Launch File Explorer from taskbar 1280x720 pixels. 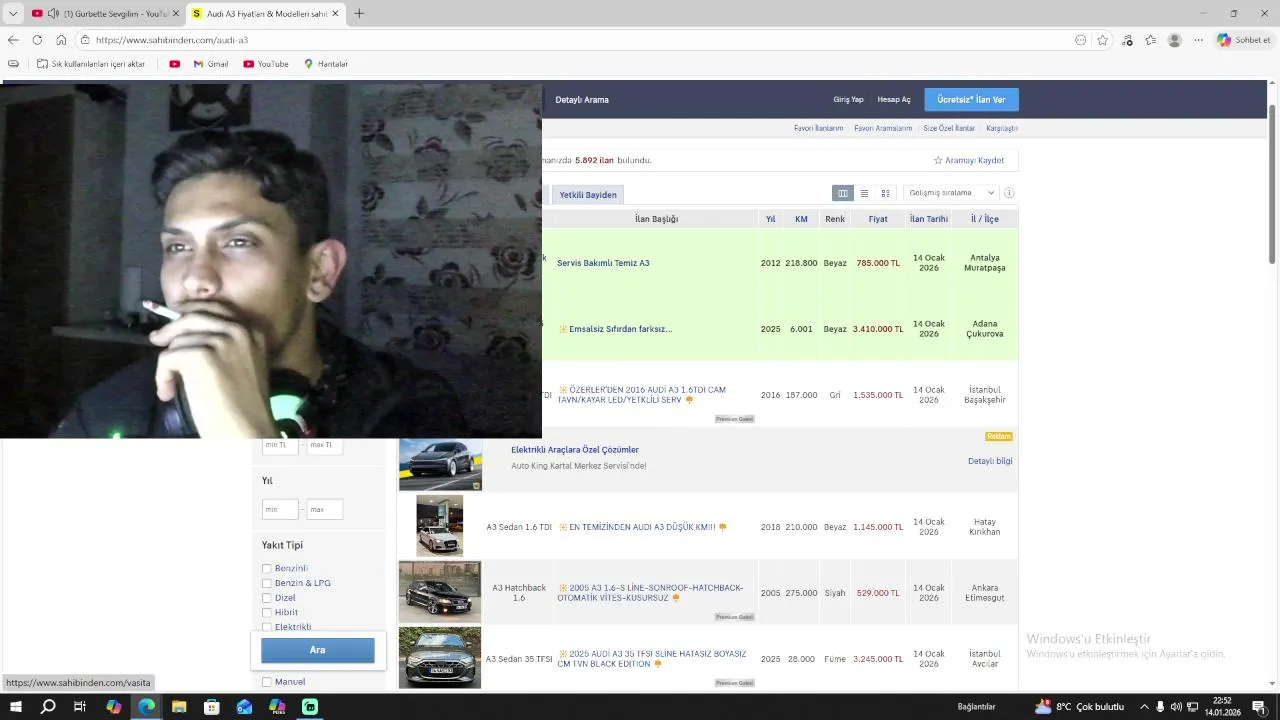tap(179, 707)
